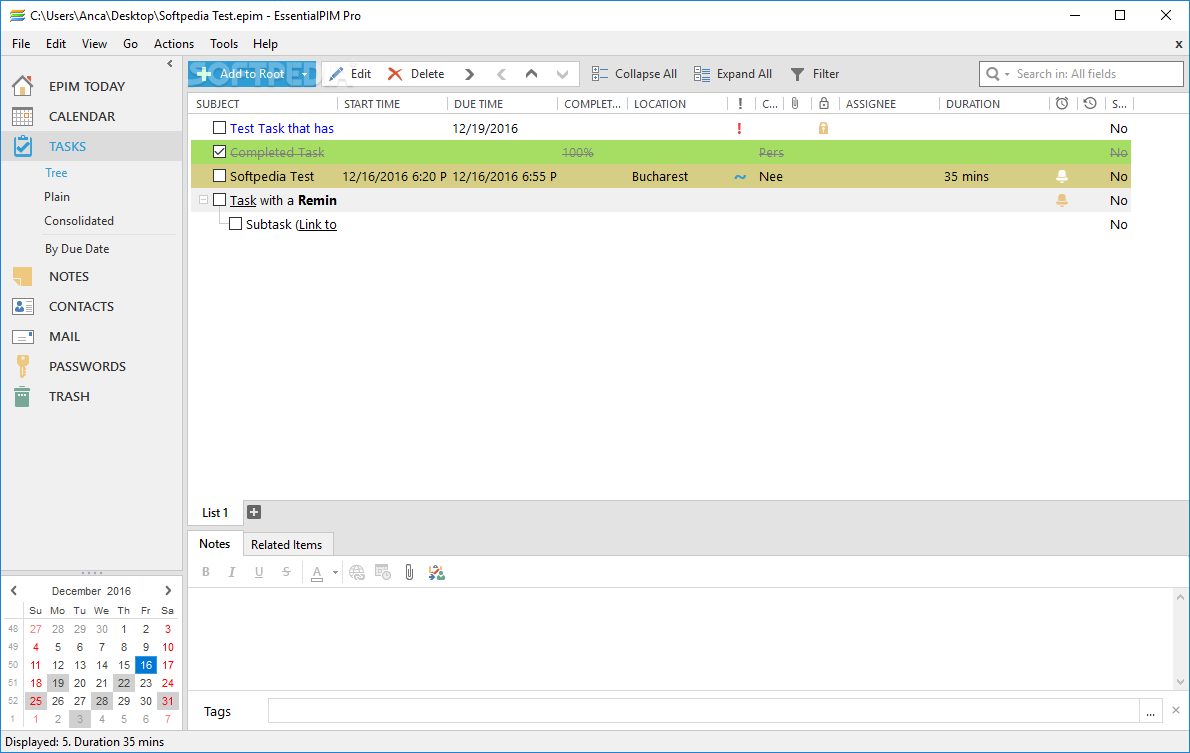Insert hyperlink in notes toolbar
Viewport: 1190px width, 753px height.
[357, 572]
